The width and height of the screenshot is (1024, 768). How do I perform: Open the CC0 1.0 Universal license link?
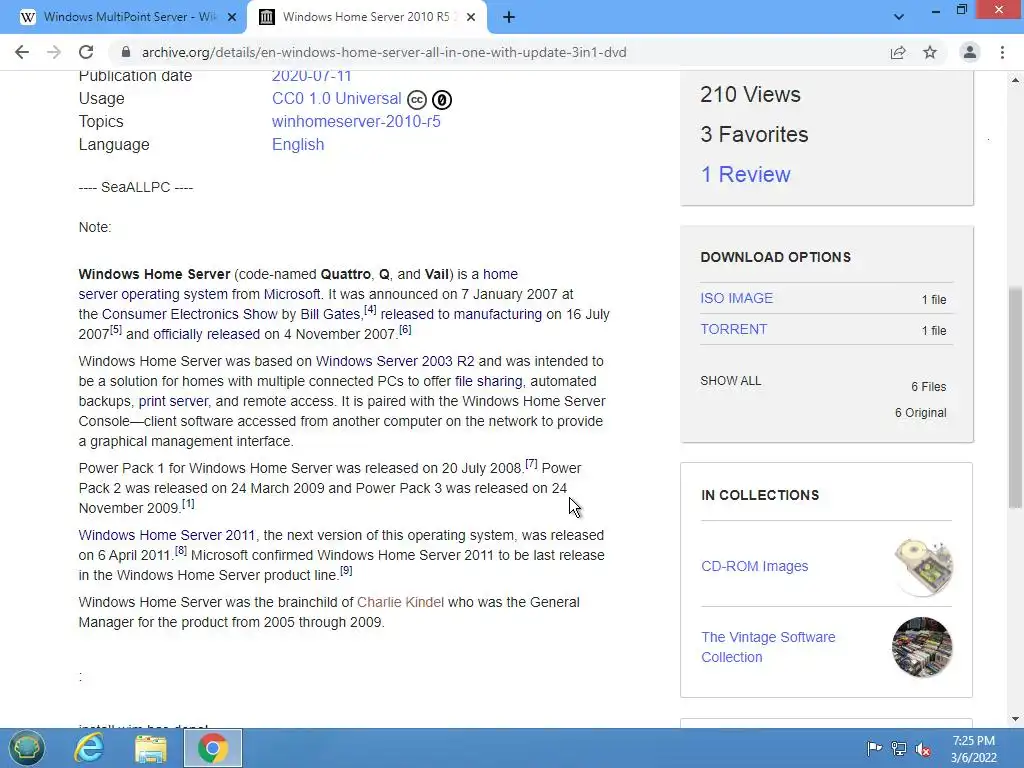[x=336, y=98]
